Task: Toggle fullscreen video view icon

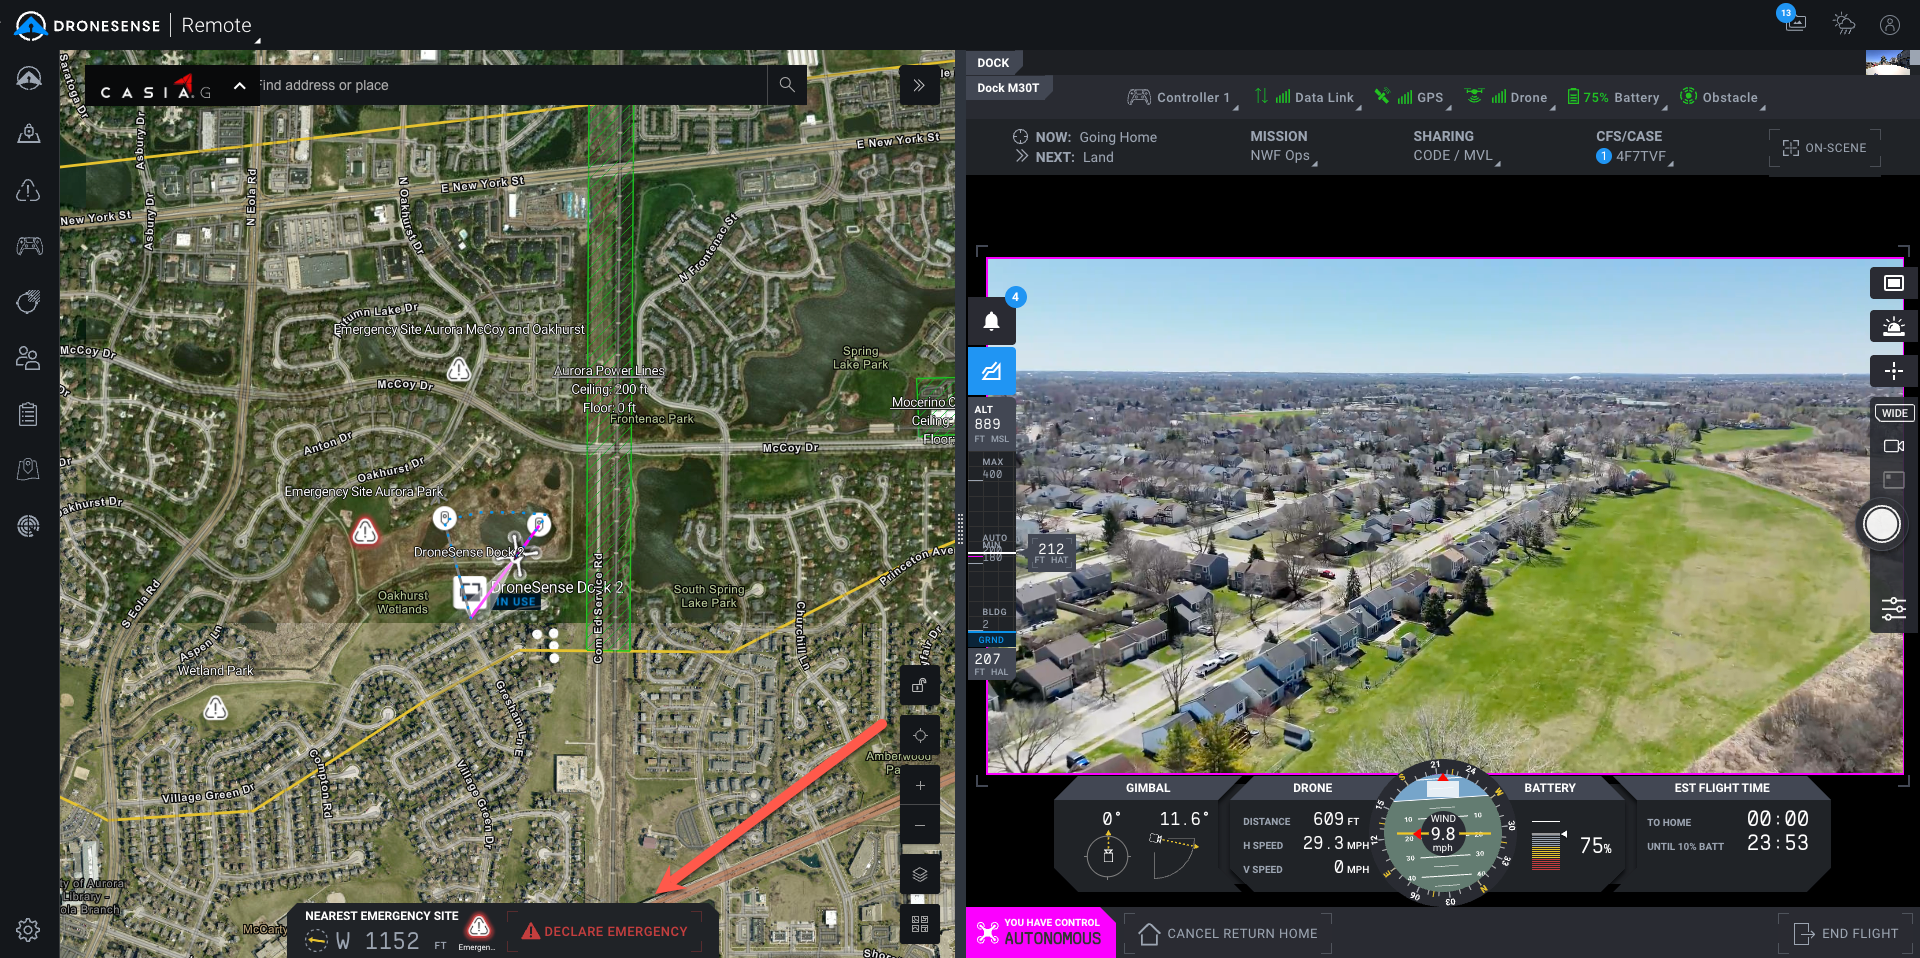Action: (1894, 283)
